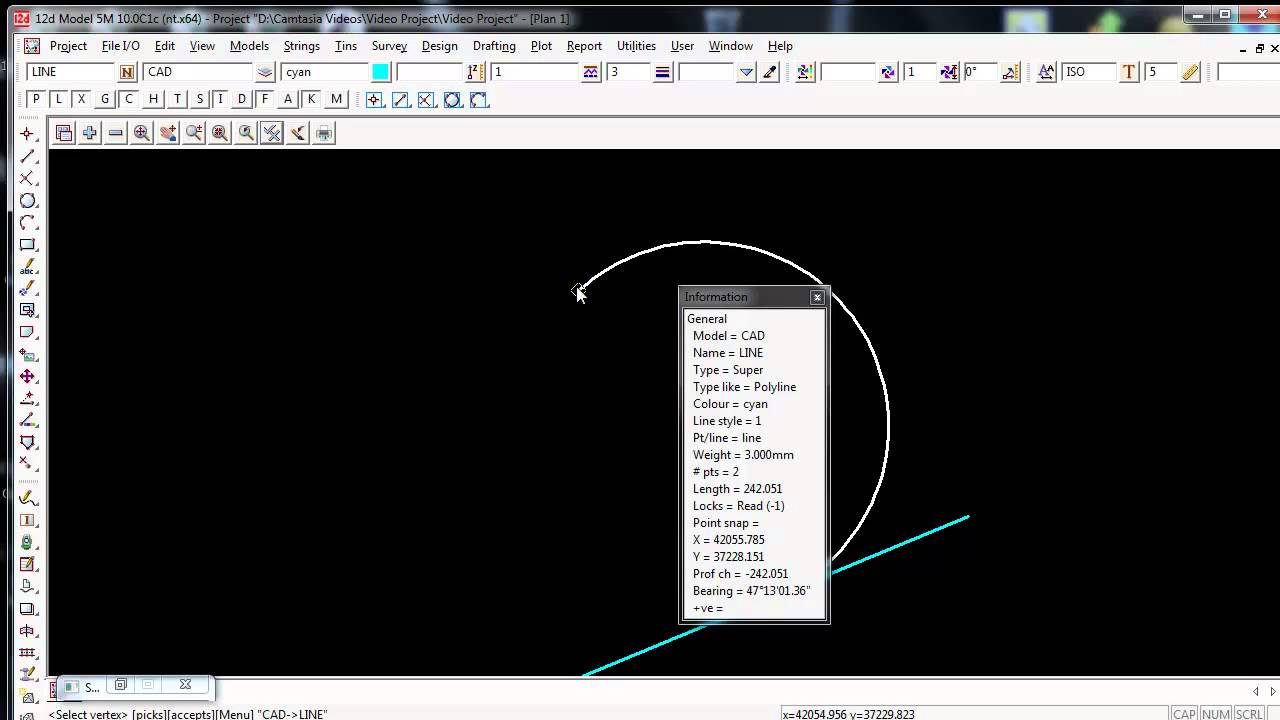Click the pan hand icon in plan toolbar
1280x720 pixels.
coord(168,133)
